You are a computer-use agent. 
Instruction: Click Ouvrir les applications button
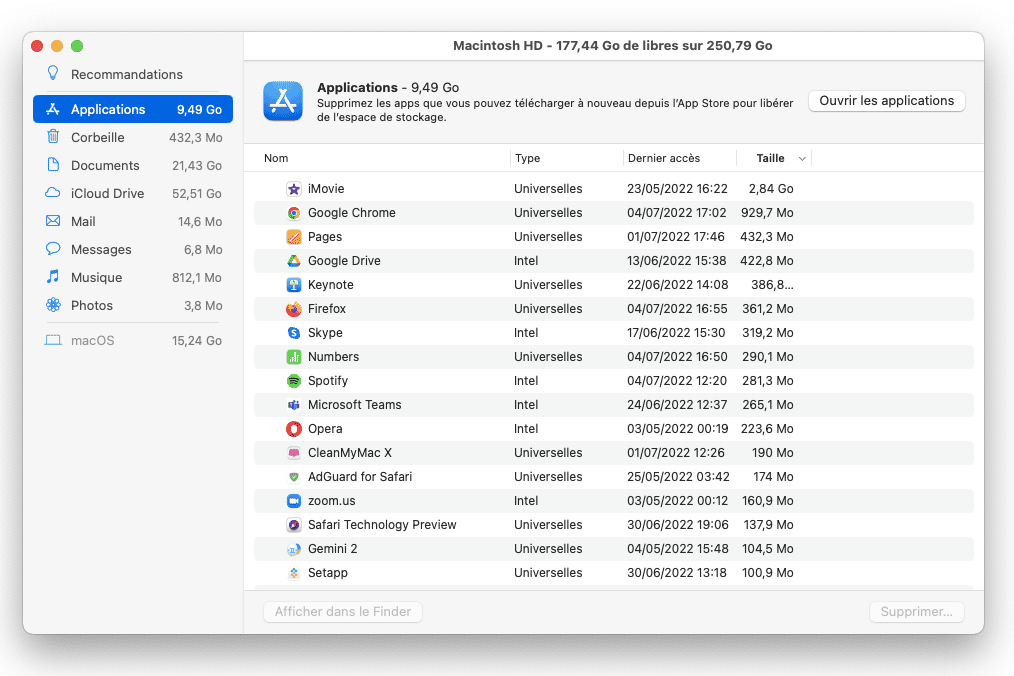point(887,101)
